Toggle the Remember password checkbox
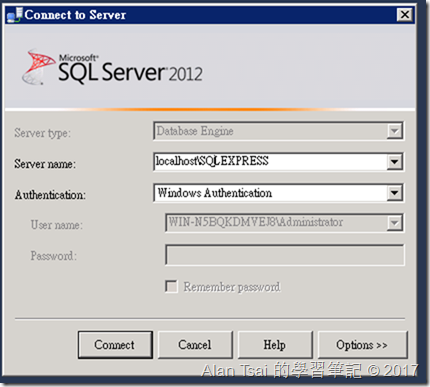This screenshot has width=430, height=387. click(x=171, y=286)
